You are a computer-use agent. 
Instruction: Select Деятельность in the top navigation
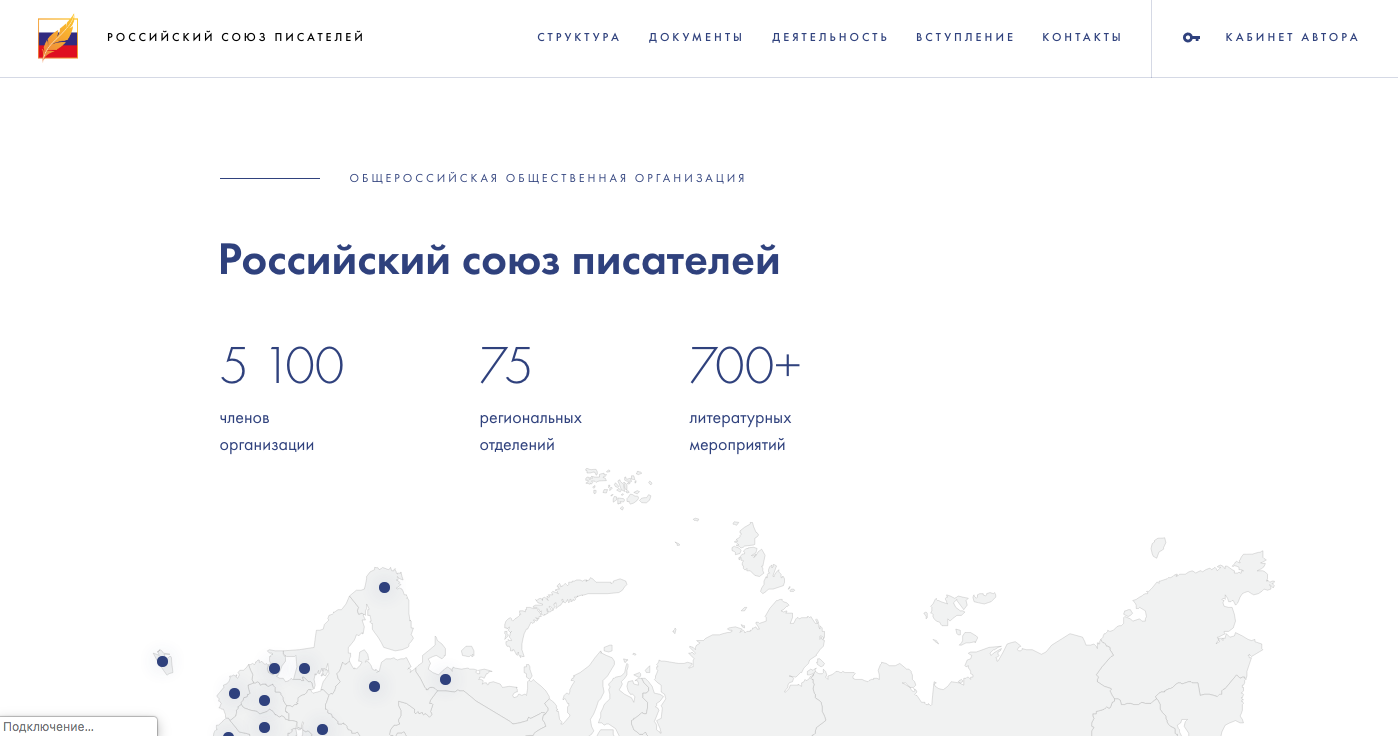[830, 38]
